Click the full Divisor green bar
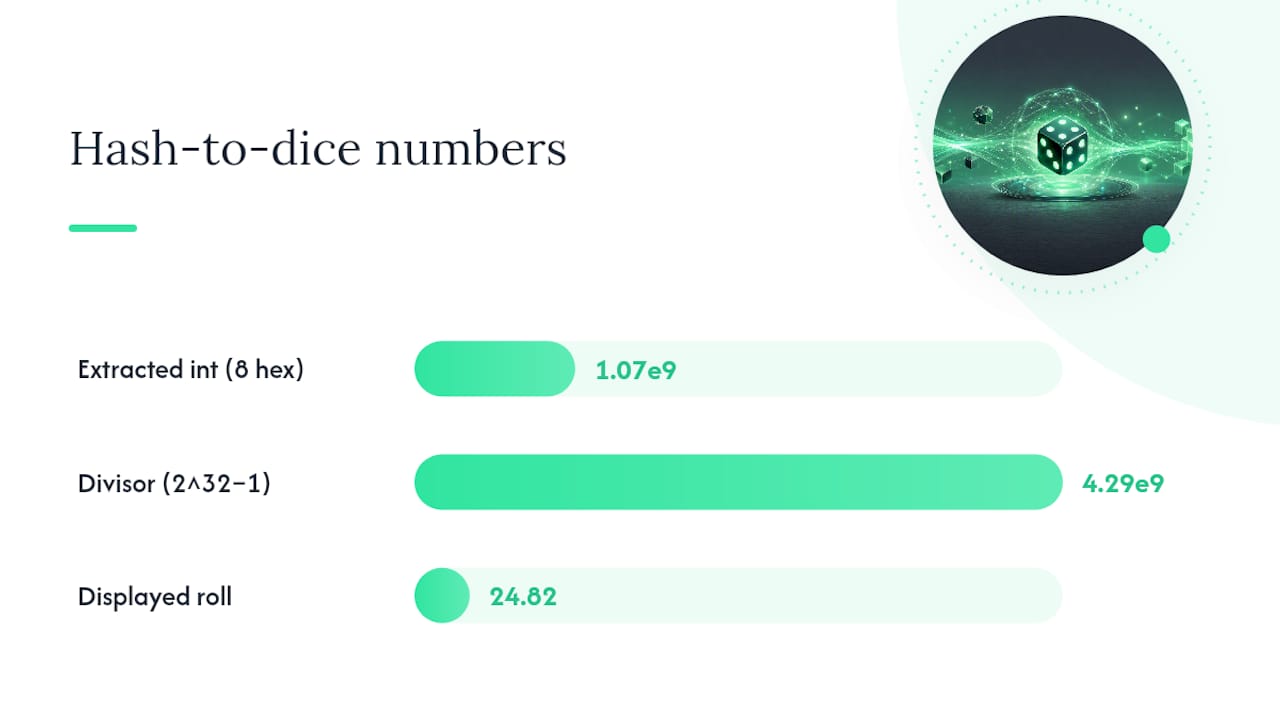 (738, 482)
